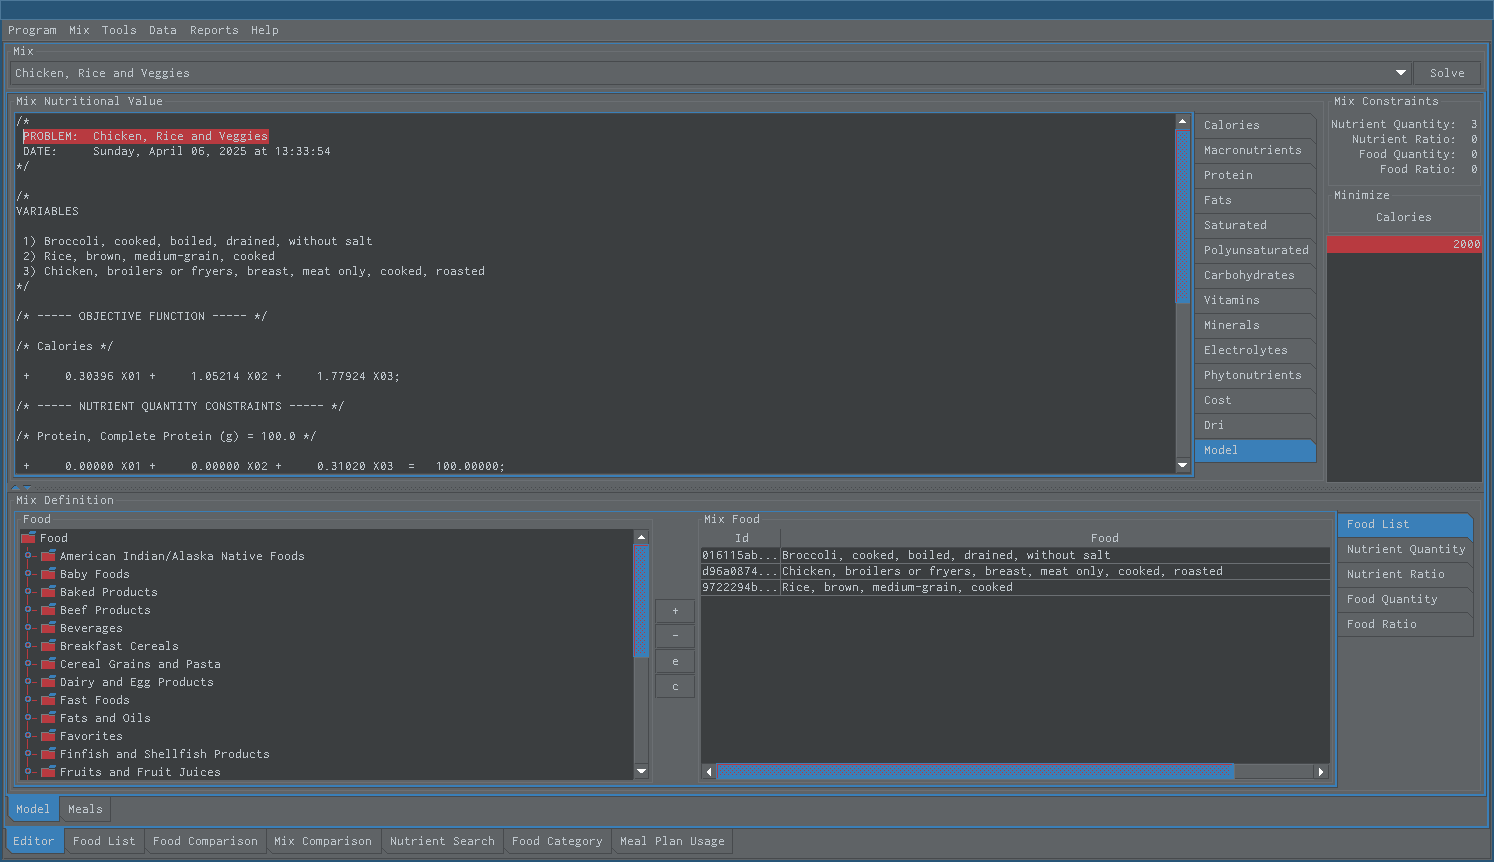Click the Baked Products folder icon
Image resolution: width=1494 pixels, height=862 pixels.
click(x=48, y=592)
